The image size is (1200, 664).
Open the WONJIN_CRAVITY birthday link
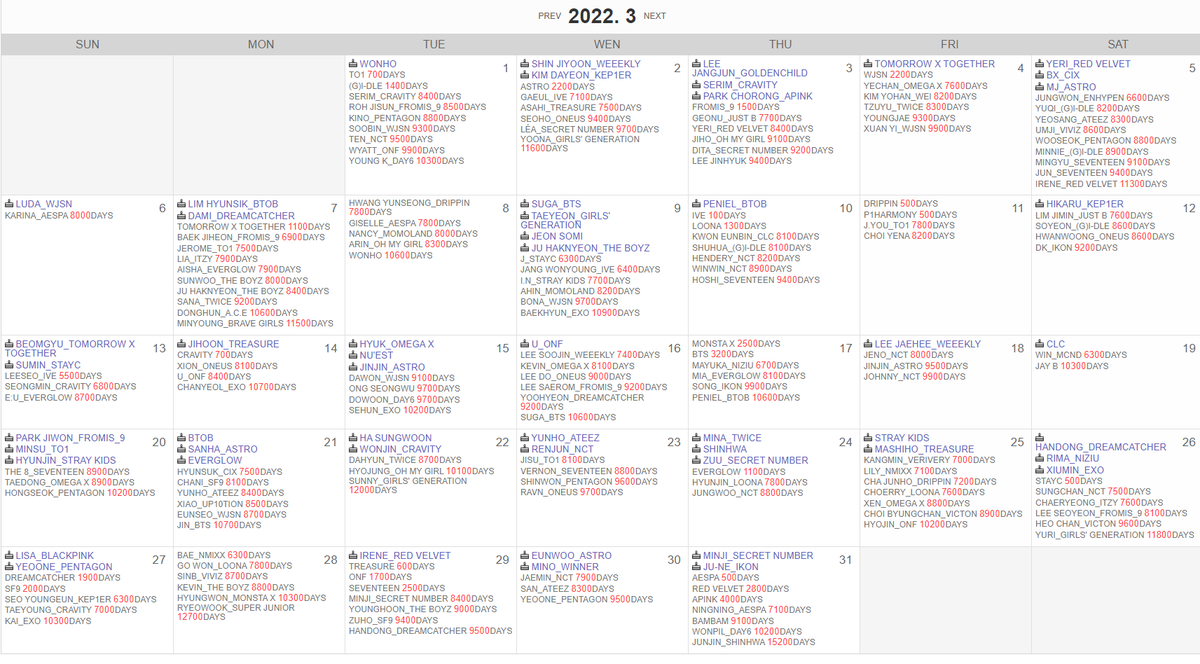coord(400,450)
